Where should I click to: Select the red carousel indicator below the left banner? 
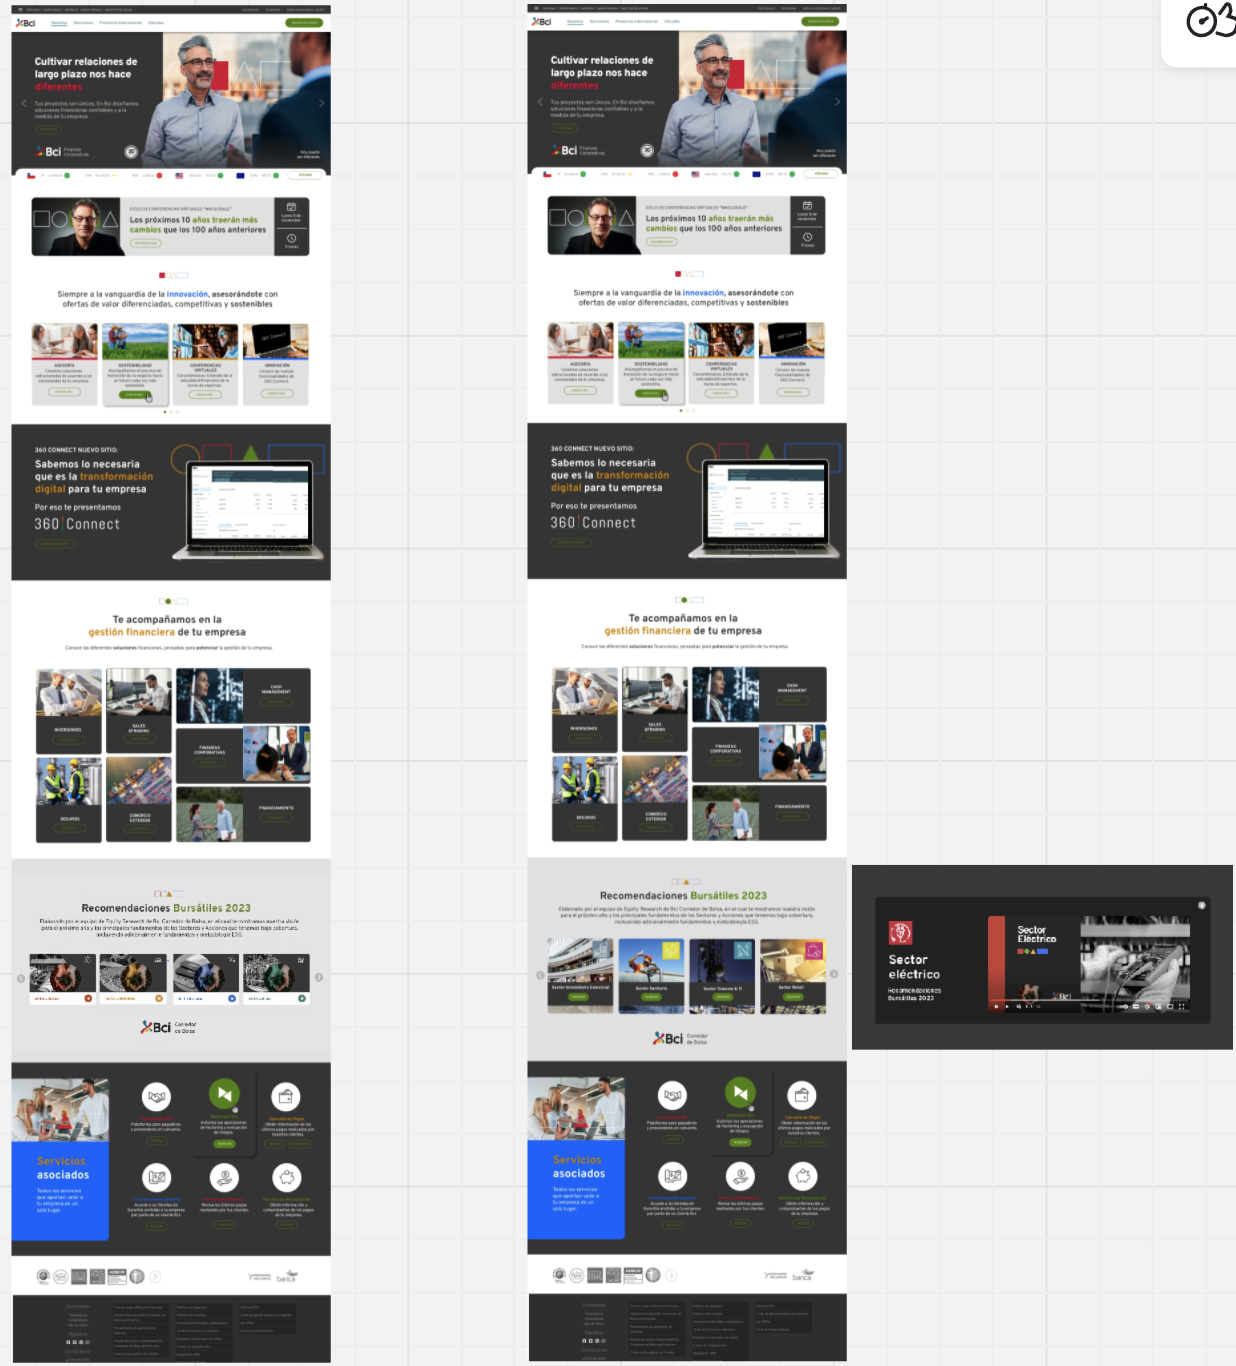(162, 275)
